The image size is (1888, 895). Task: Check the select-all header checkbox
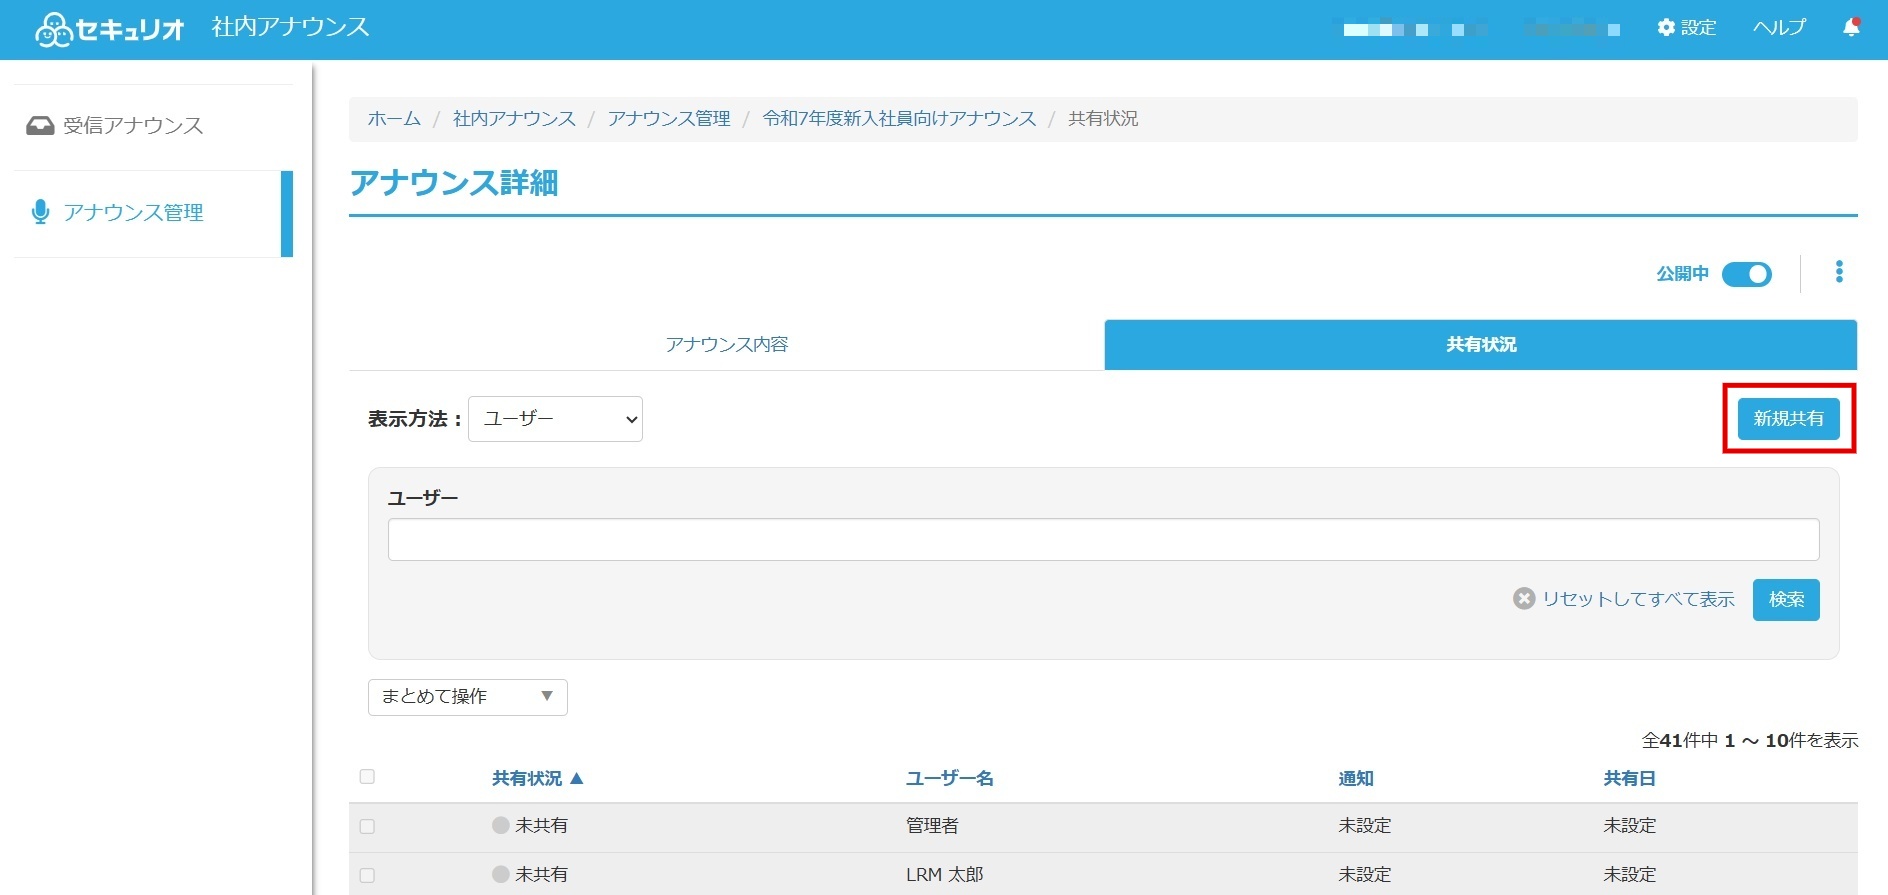(x=367, y=777)
